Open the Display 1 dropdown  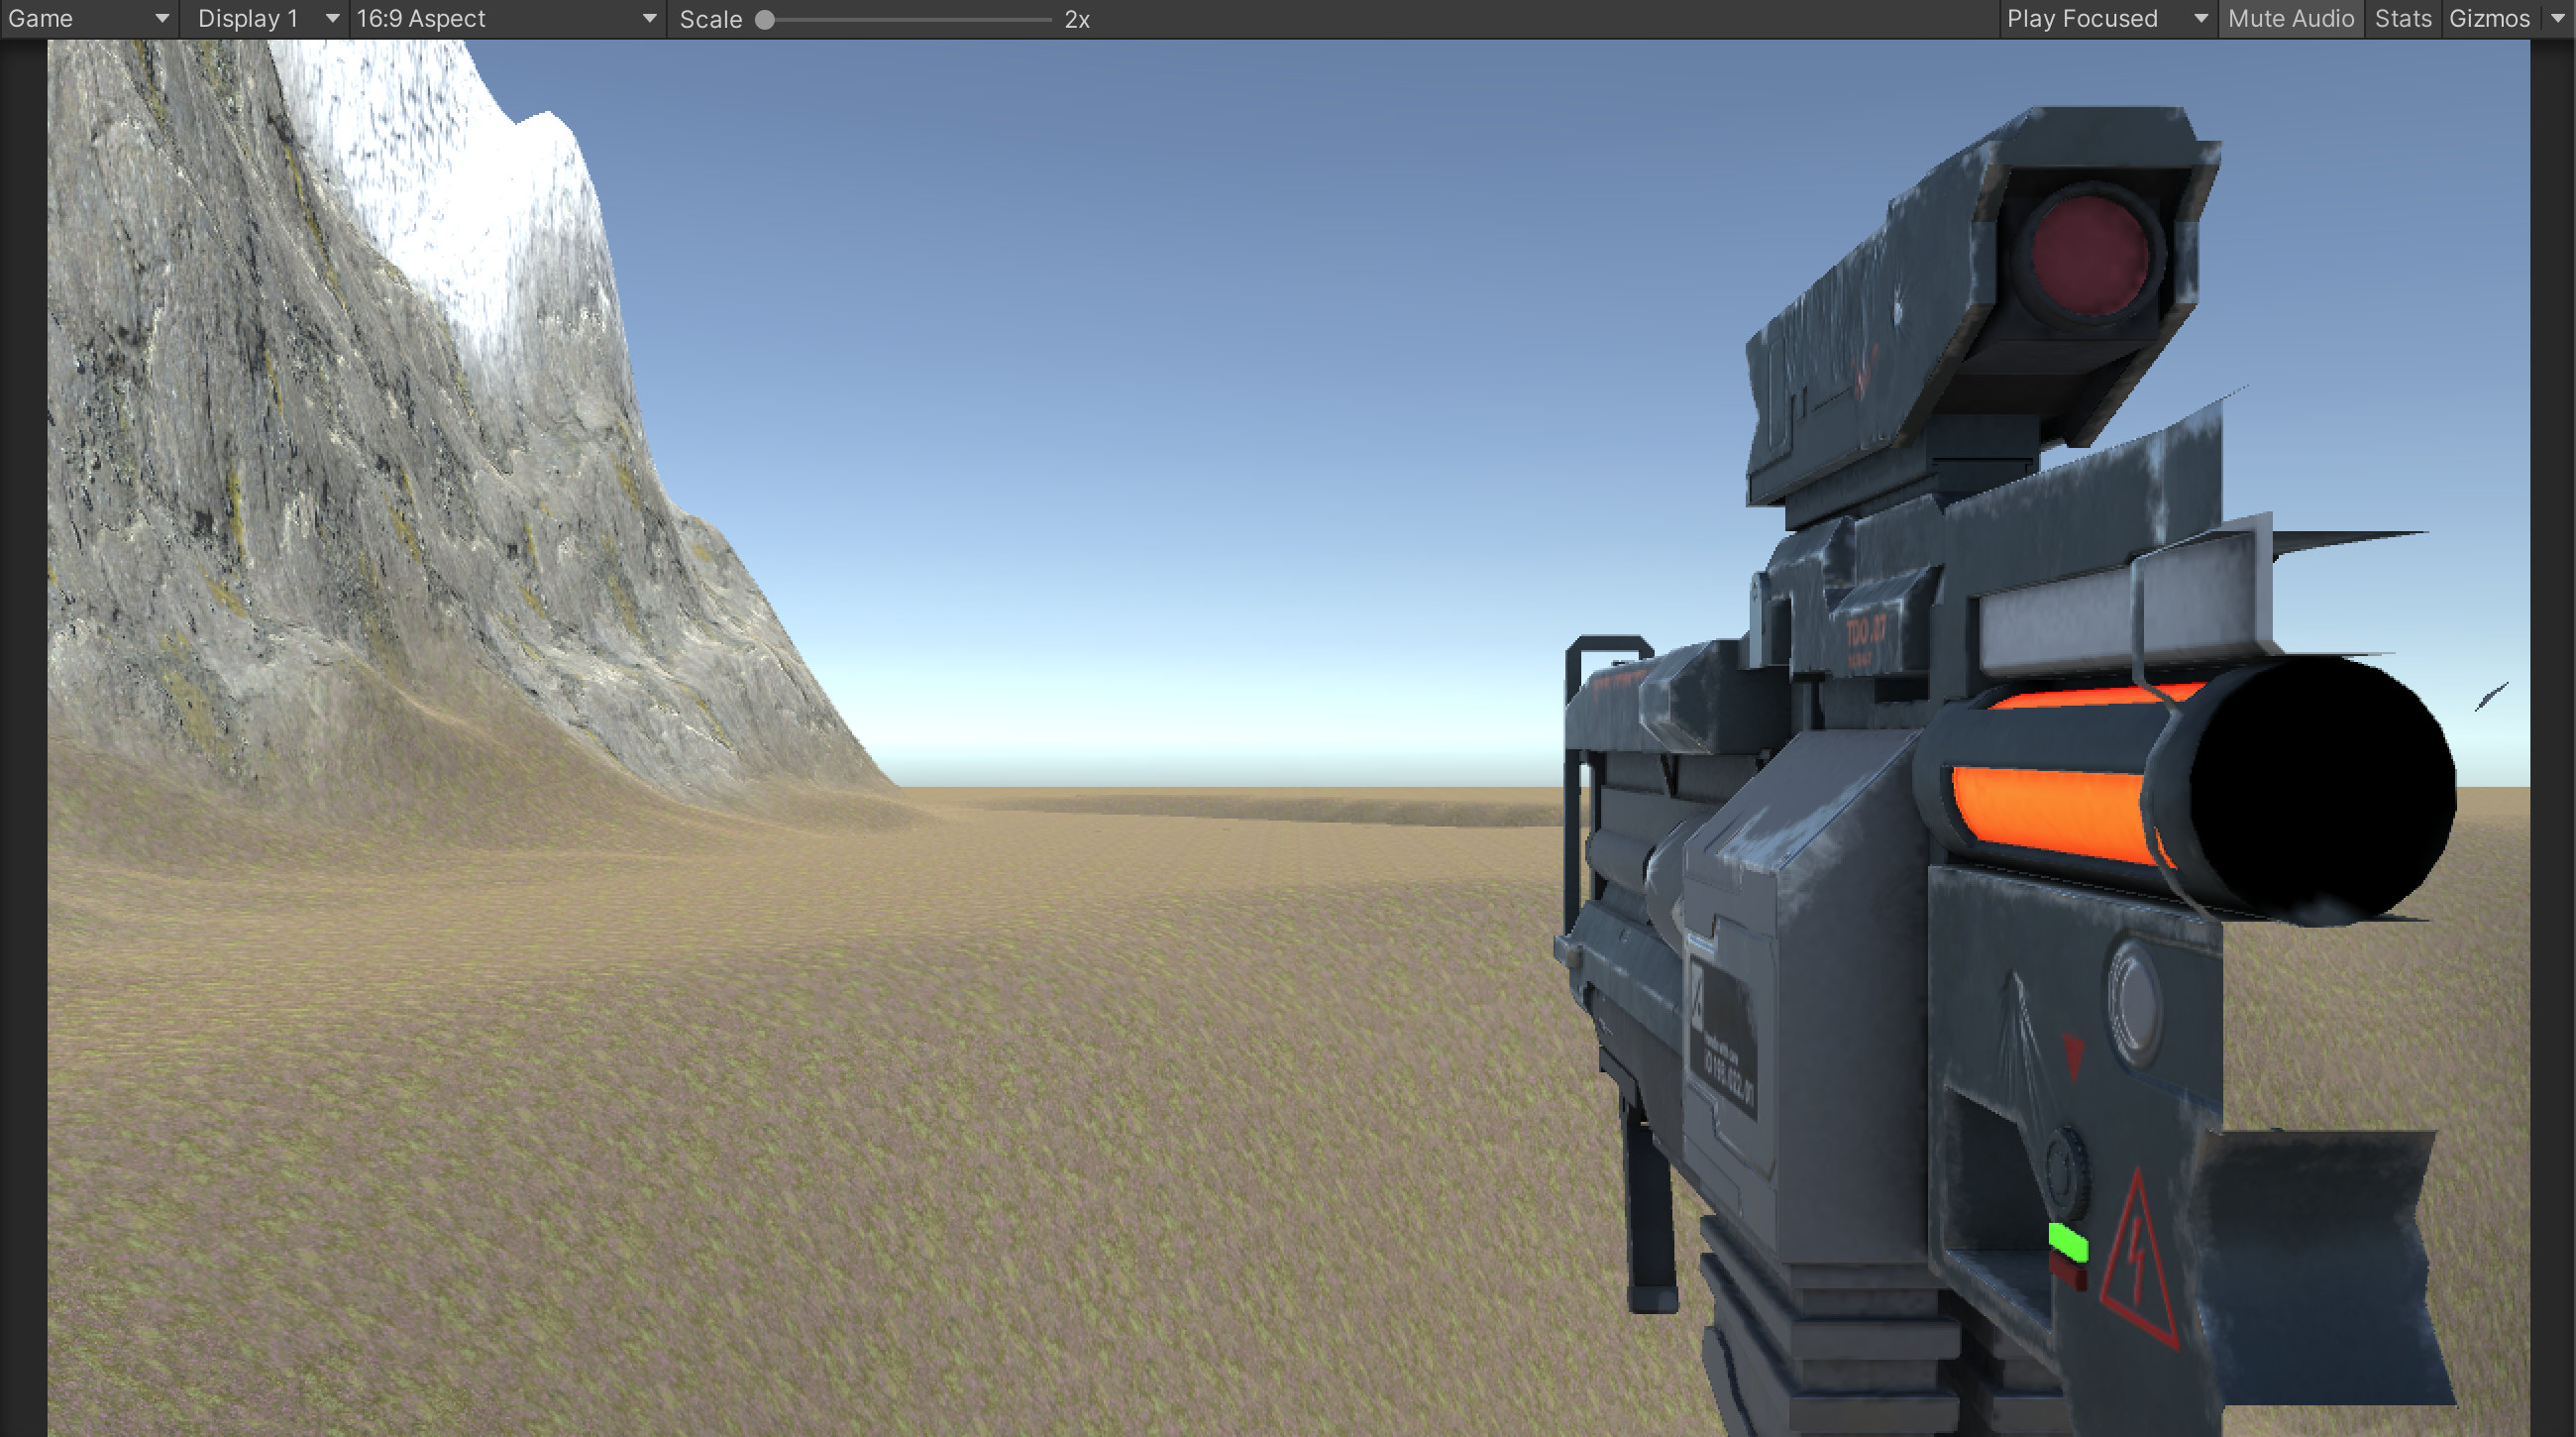tap(265, 19)
